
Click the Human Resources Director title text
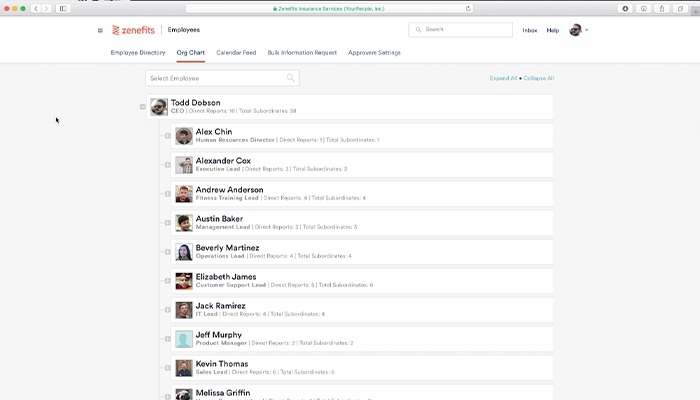(x=235, y=140)
